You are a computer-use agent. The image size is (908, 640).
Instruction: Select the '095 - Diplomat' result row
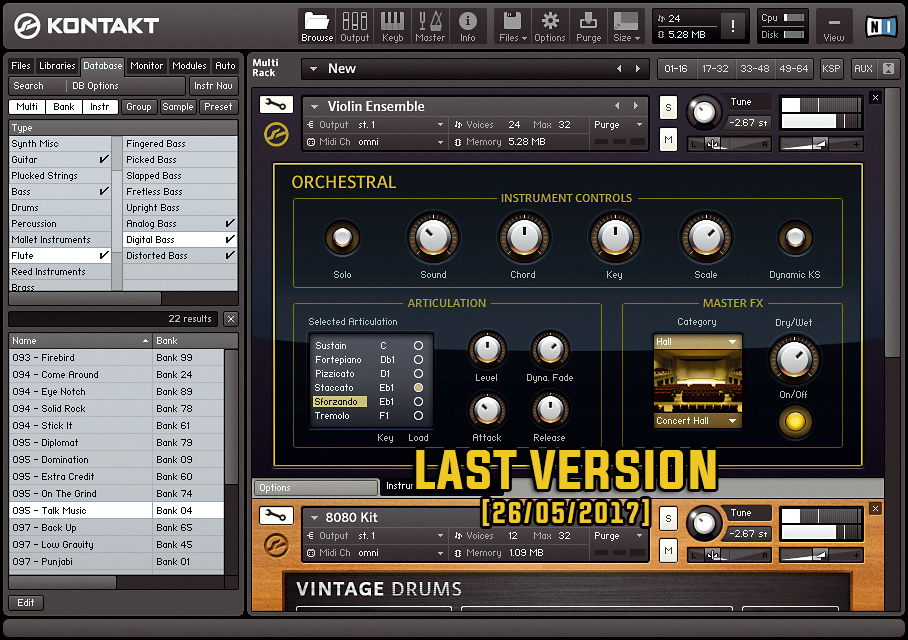116,442
